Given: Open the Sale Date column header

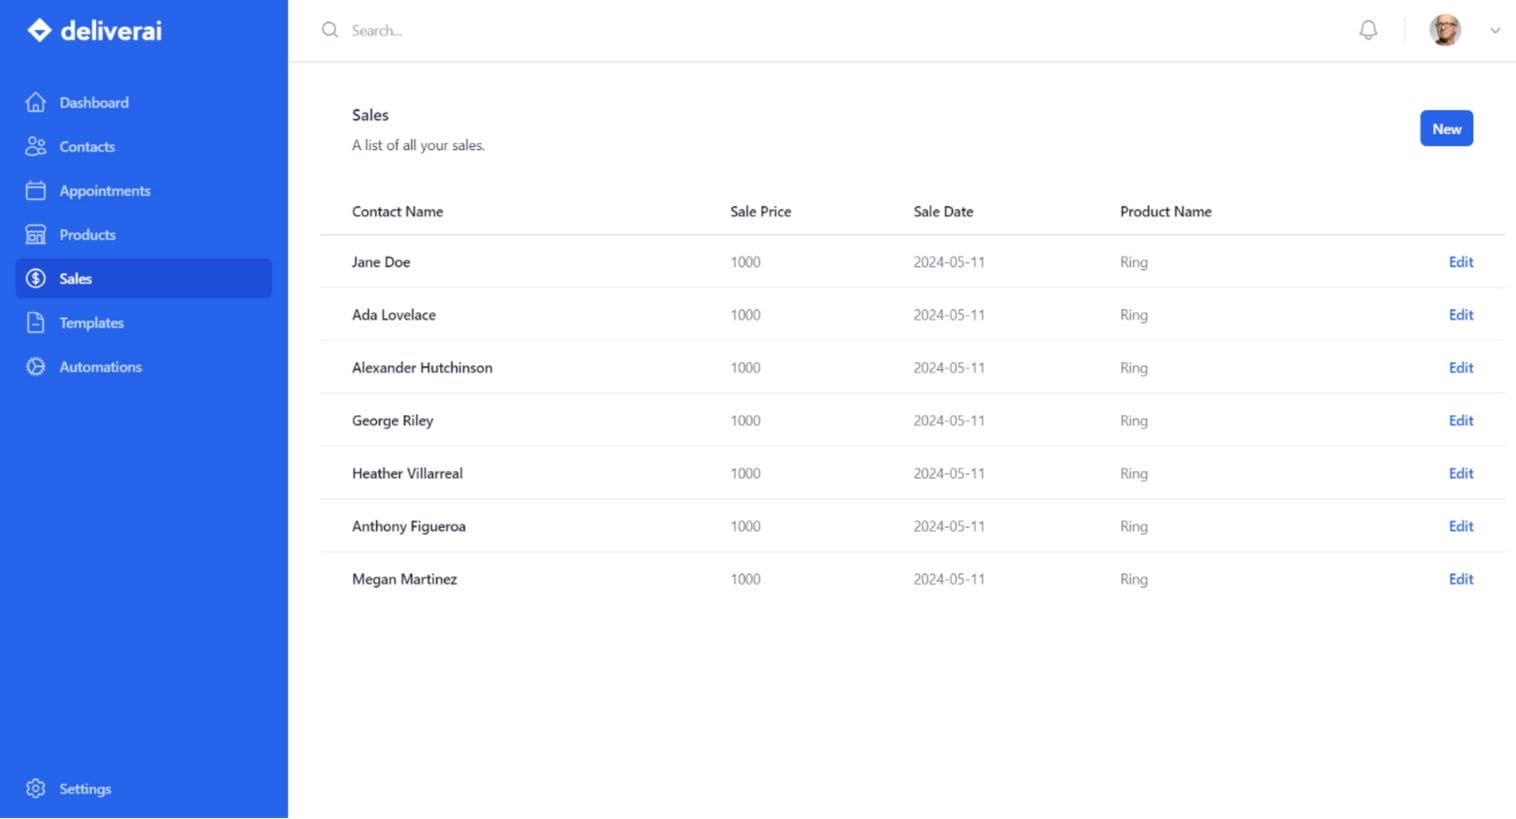Looking at the screenshot, I should tap(942, 211).
